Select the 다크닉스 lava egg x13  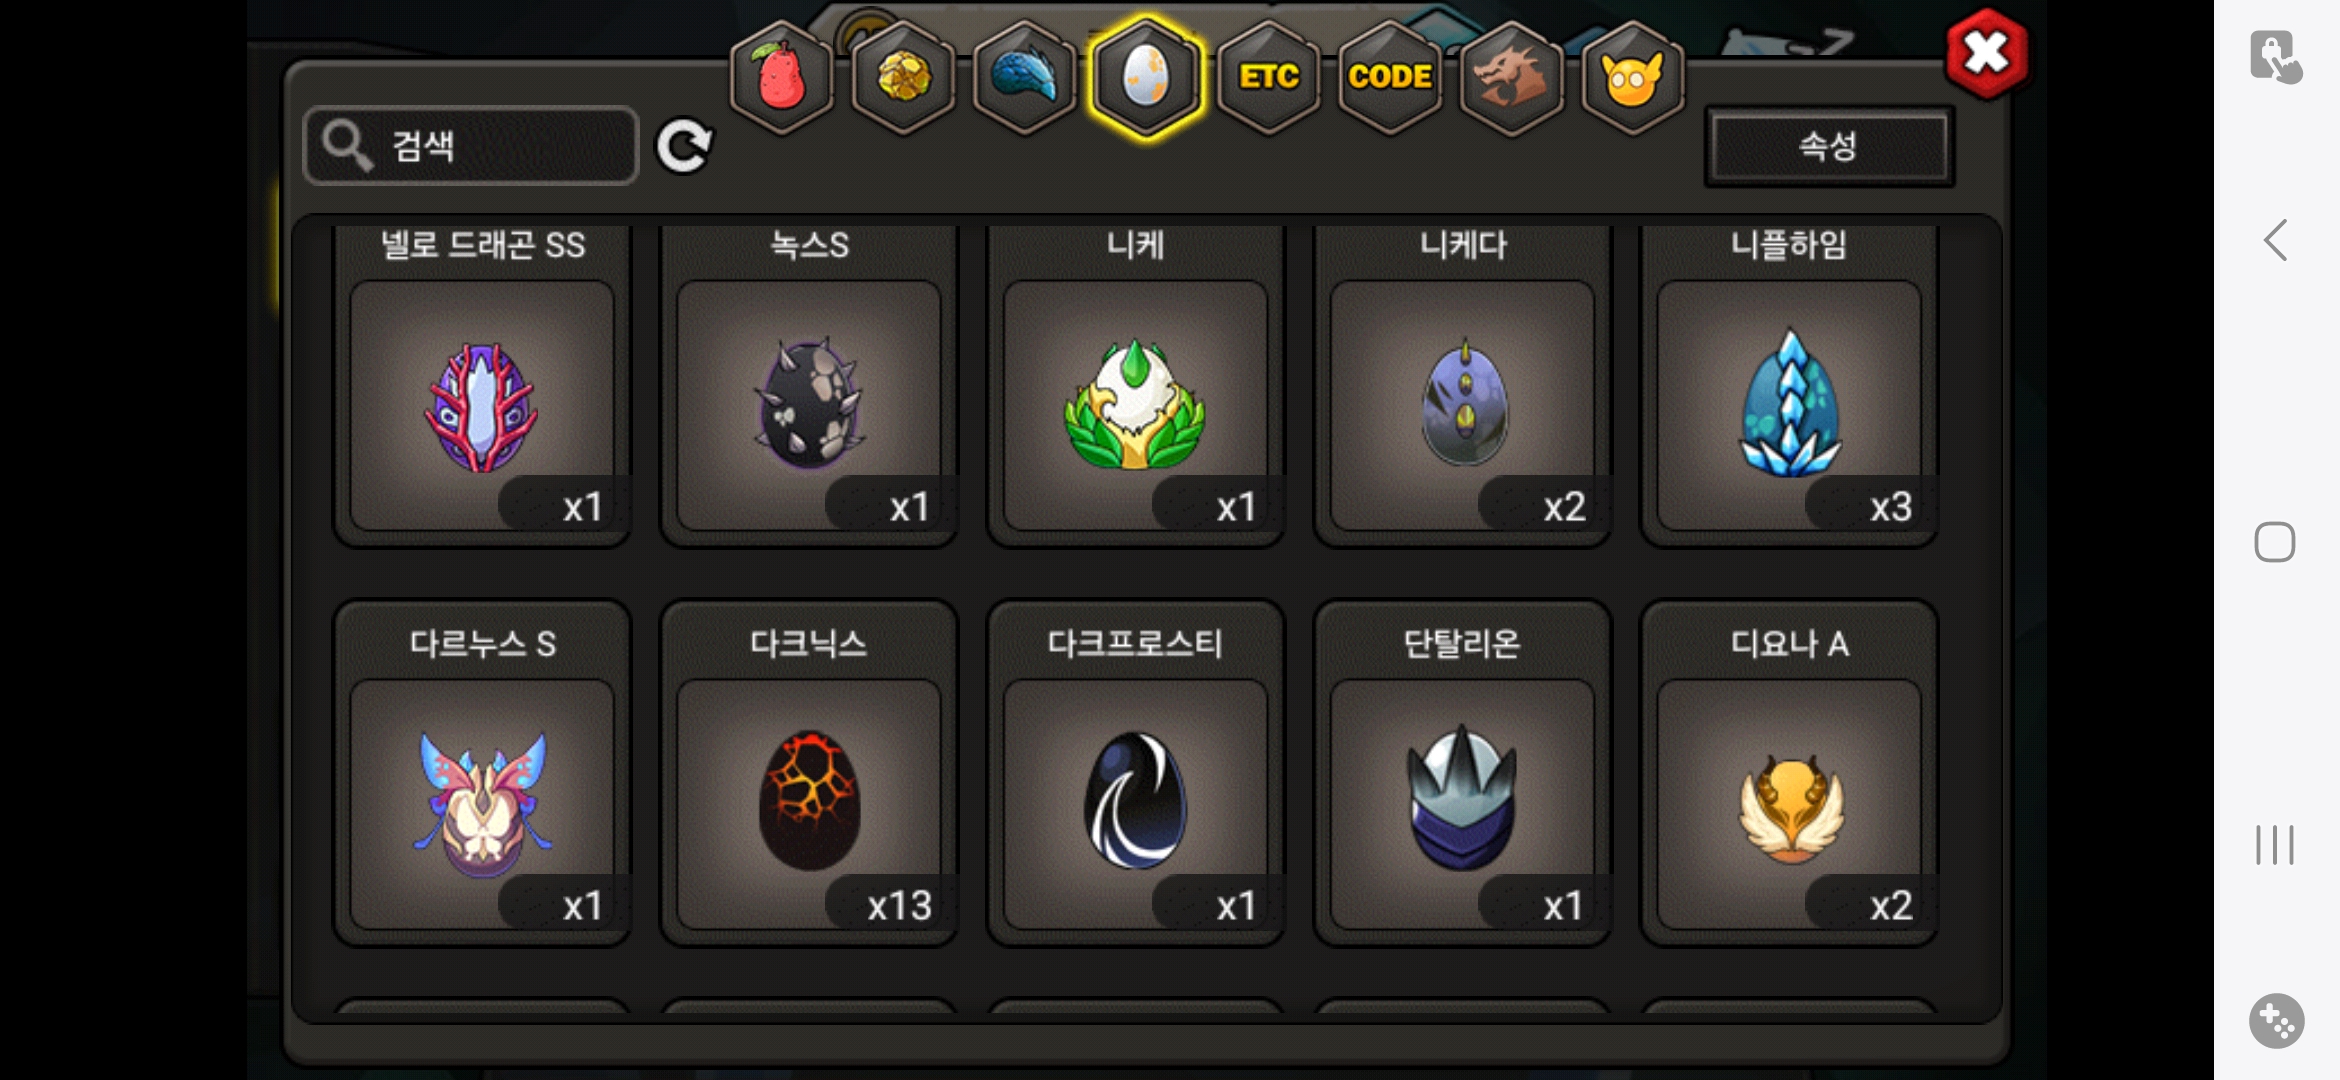tap(809, 773)
